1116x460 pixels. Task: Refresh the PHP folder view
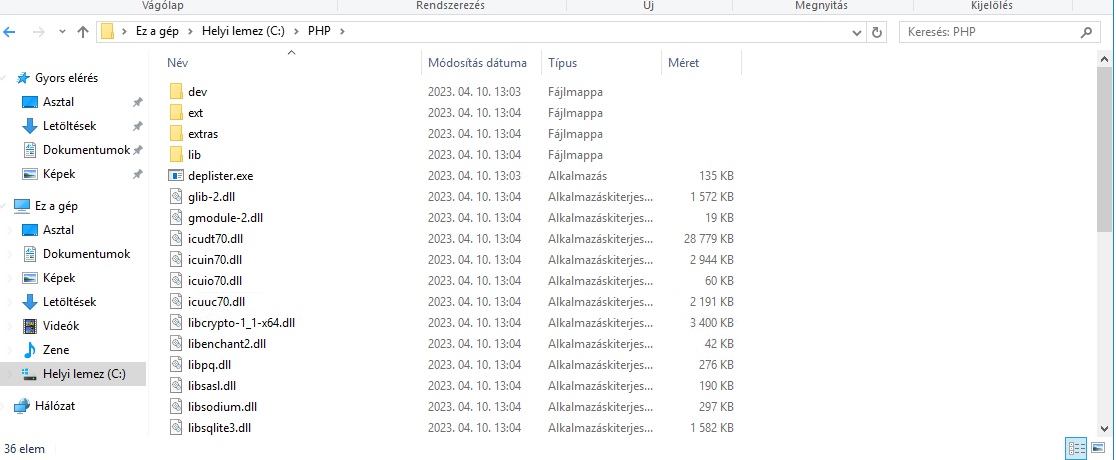(x=877, y=32)
